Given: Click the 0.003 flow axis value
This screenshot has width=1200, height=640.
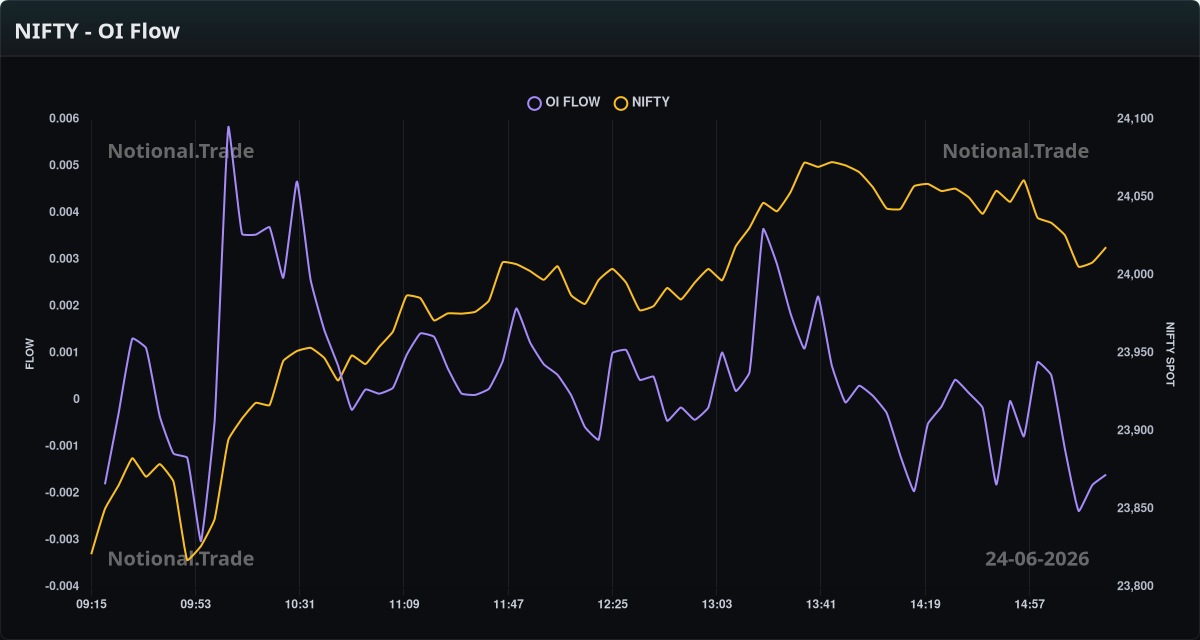Looking at the screenshot, I should [x=64, y=259].
